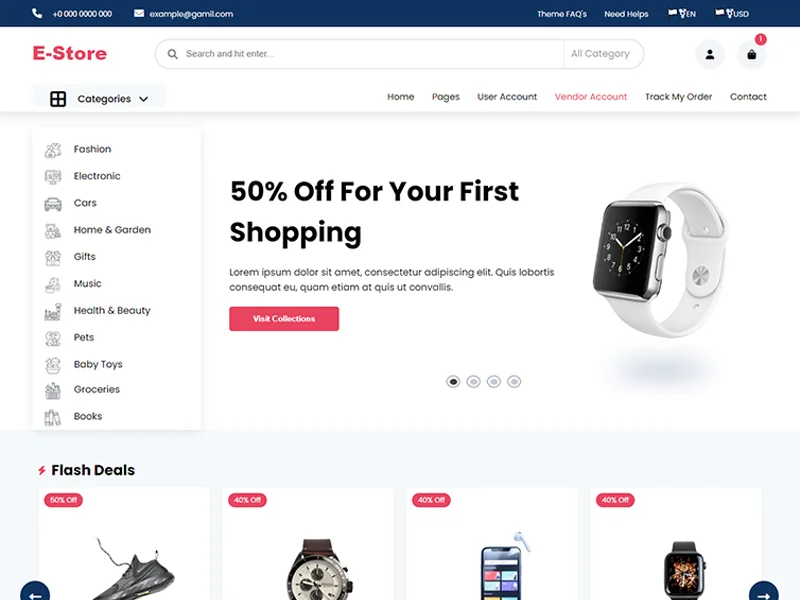This screenshot has width=800, height=600.
Task: Click the search input field
Action: pos(371,54)
